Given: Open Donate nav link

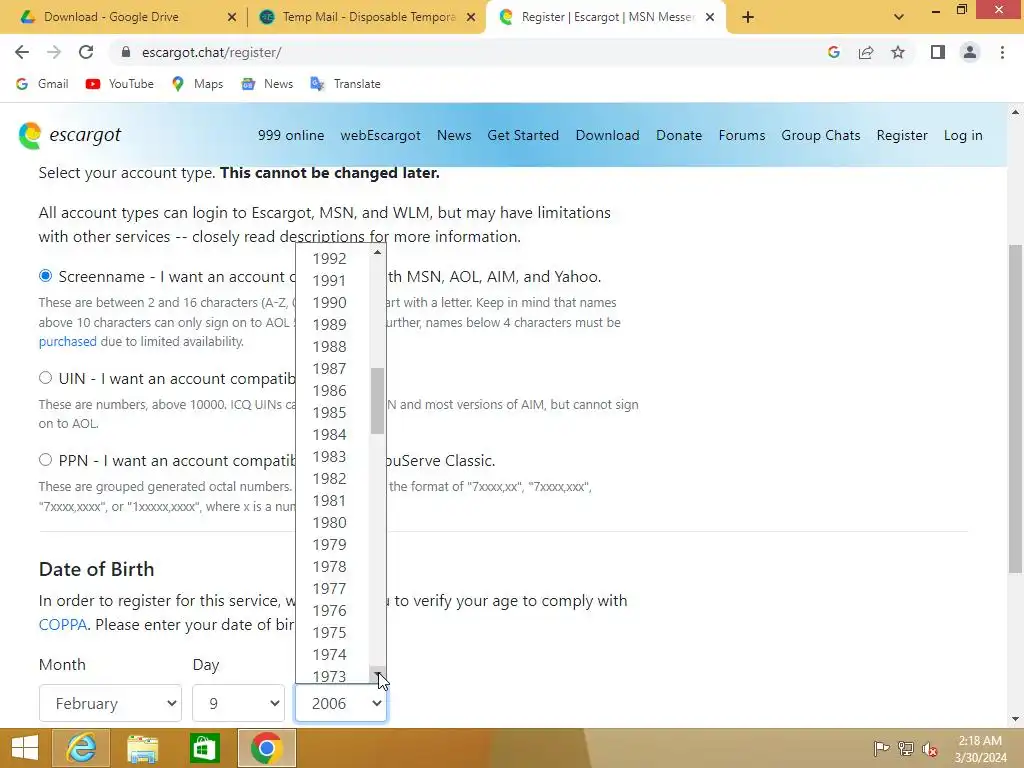Looking at the screenshot, I should (x=679, y=135).
